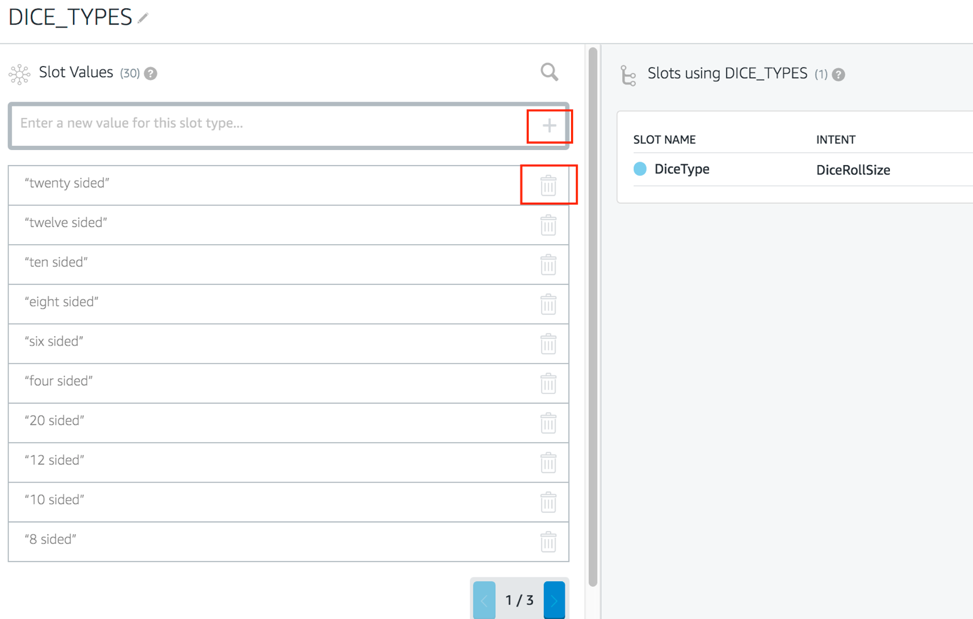This screenshot has height=619, width=973.
Task: Remove the "ten sided" value via trash
Action: [548, 264]
